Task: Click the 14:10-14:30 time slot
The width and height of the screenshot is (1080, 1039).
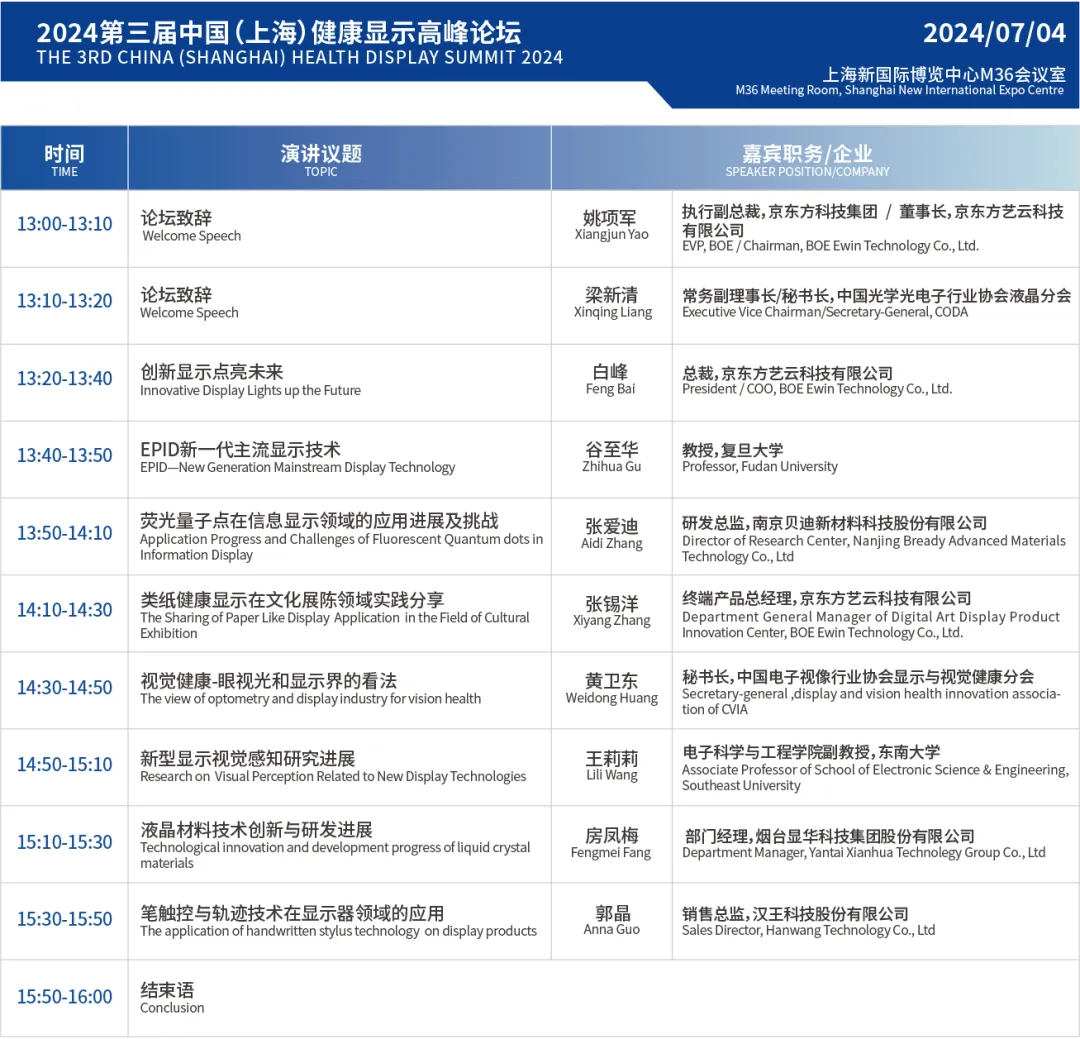Action: [x=64, y=610]
